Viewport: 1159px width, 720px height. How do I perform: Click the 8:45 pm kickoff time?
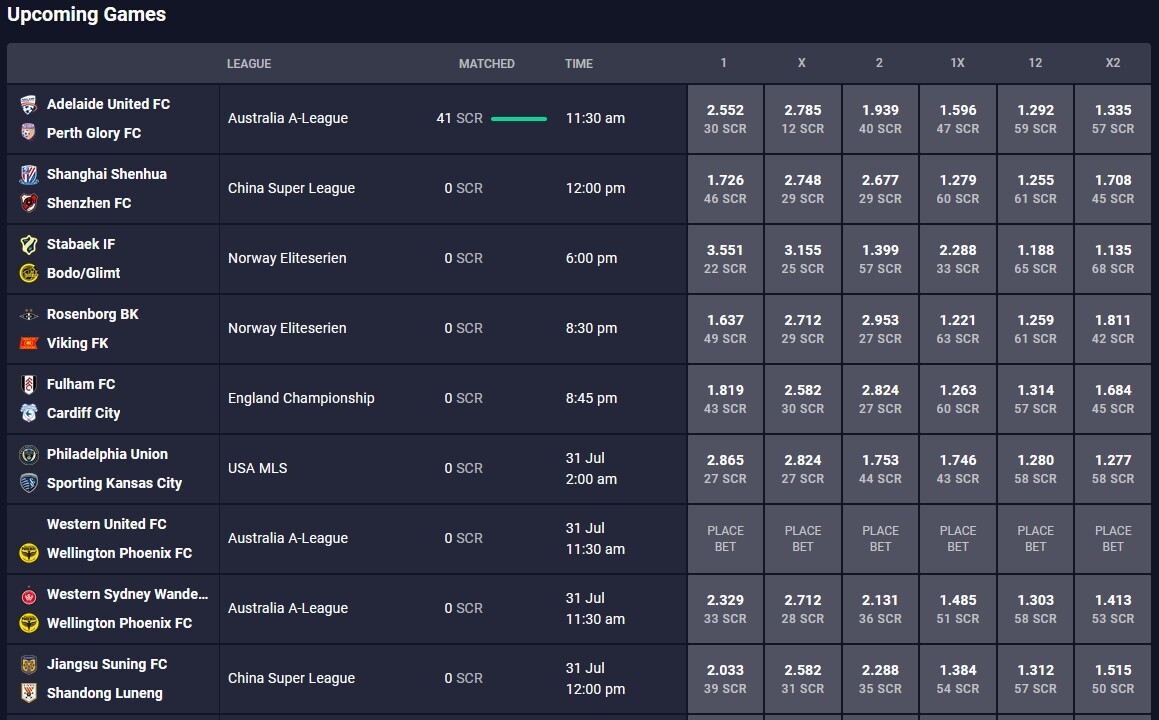(591, 398)
